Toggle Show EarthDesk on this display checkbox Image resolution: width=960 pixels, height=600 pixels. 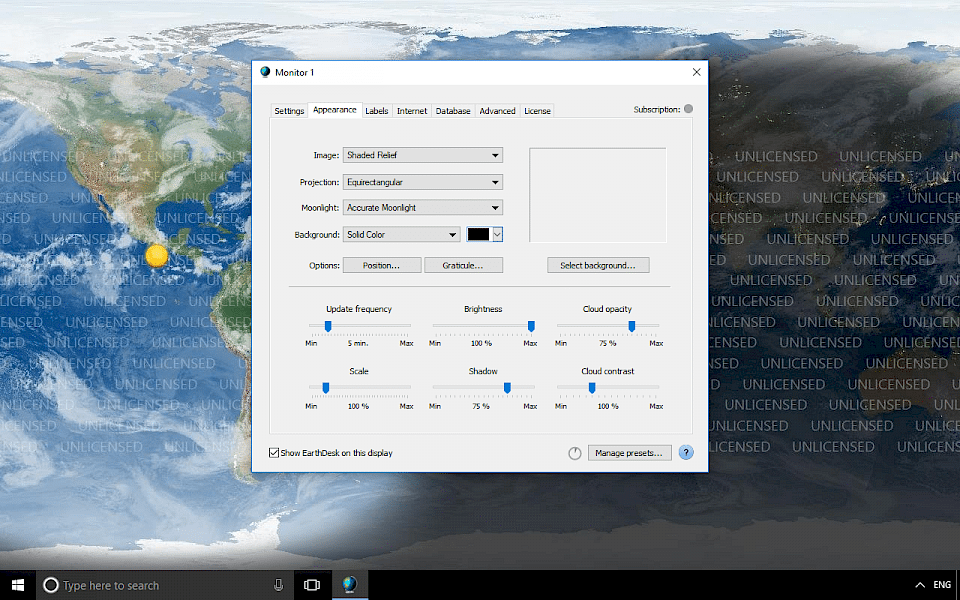pyautogui.click(x=274, y=453)
